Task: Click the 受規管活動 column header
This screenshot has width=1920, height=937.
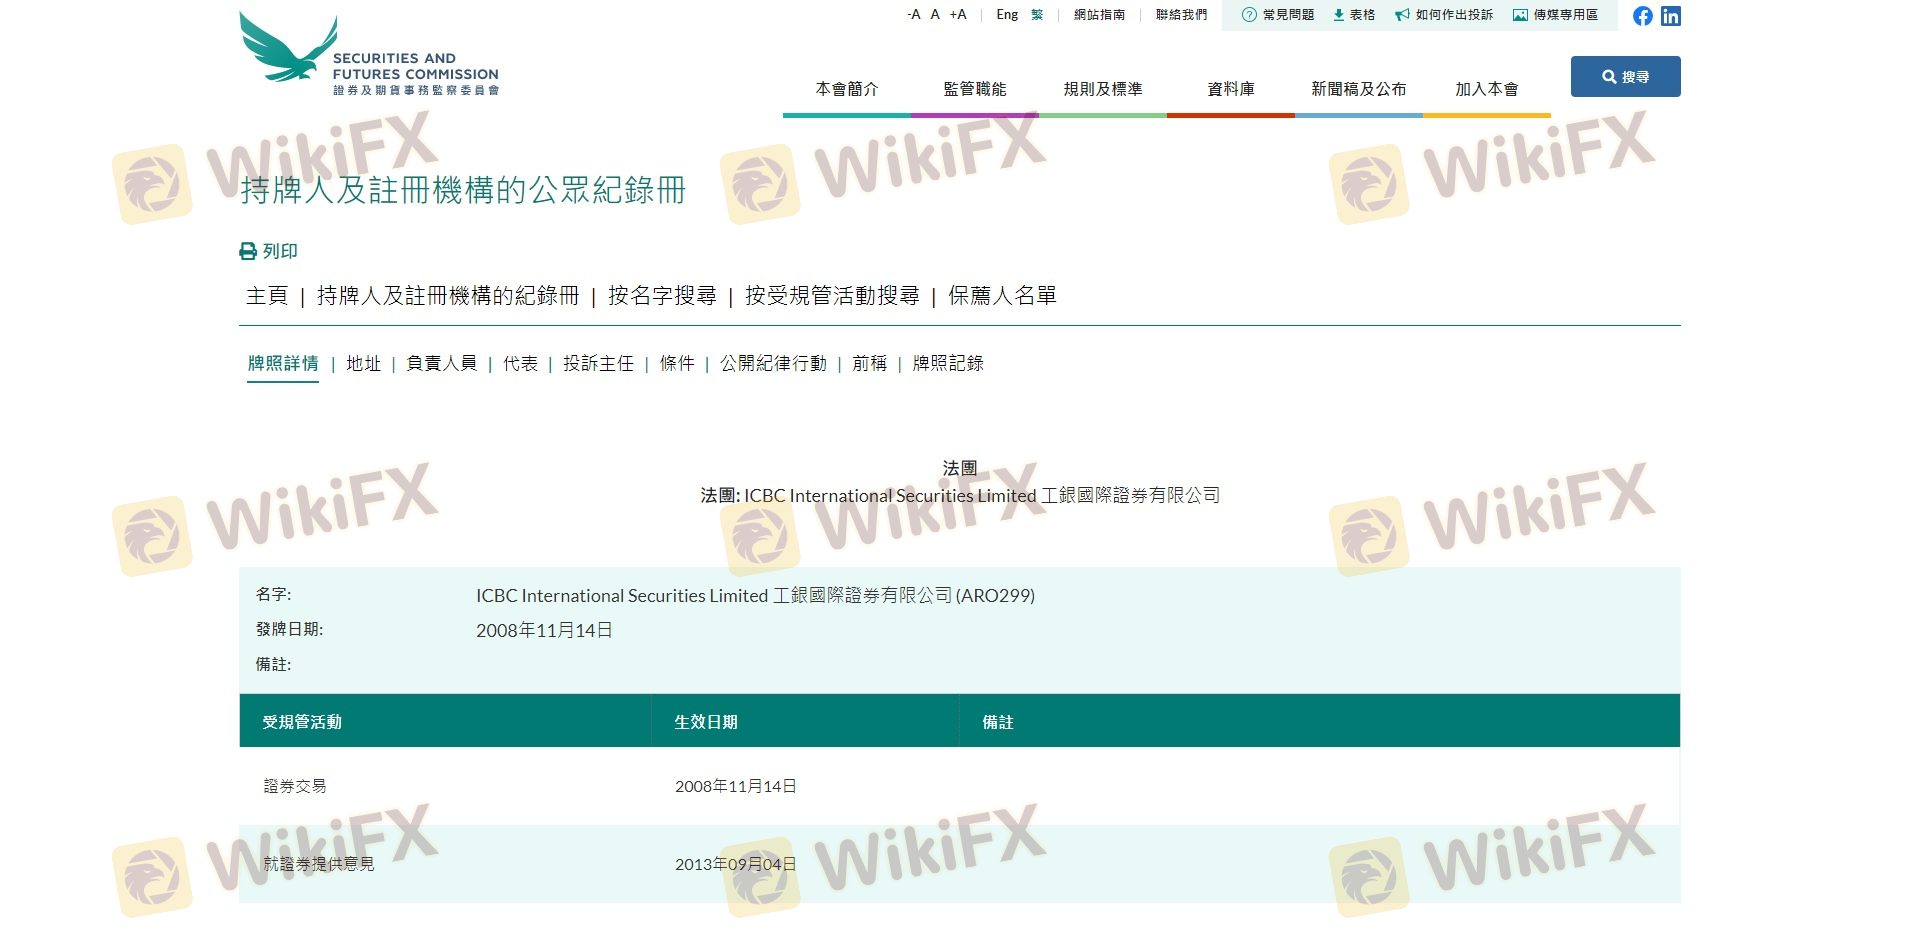Action: [302, 722]
